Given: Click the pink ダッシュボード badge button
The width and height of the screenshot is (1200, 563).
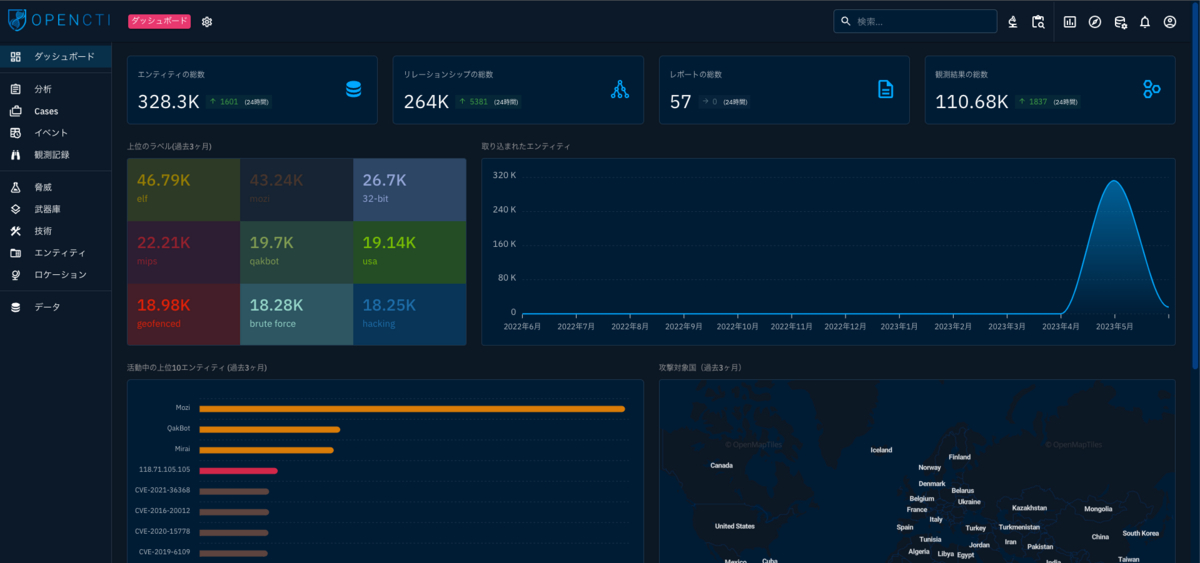Looking at the screenshot, I should pyautogui.click(x=160, y=21).
